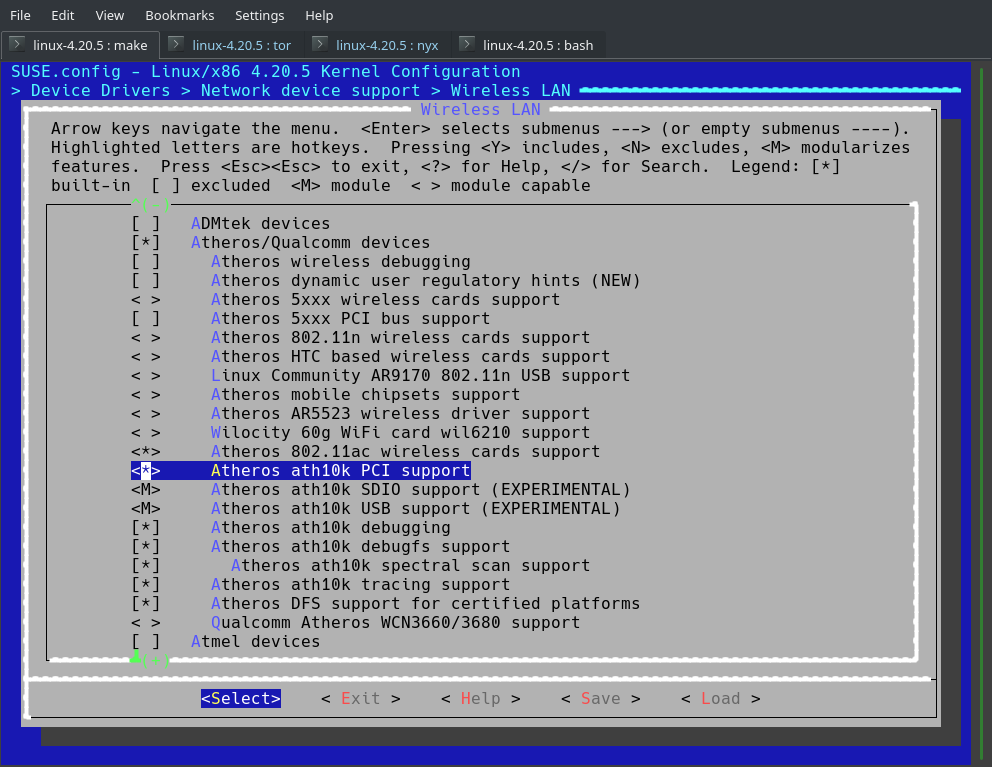Open the File menu
992x767 pixels.
tap(20, 15)
